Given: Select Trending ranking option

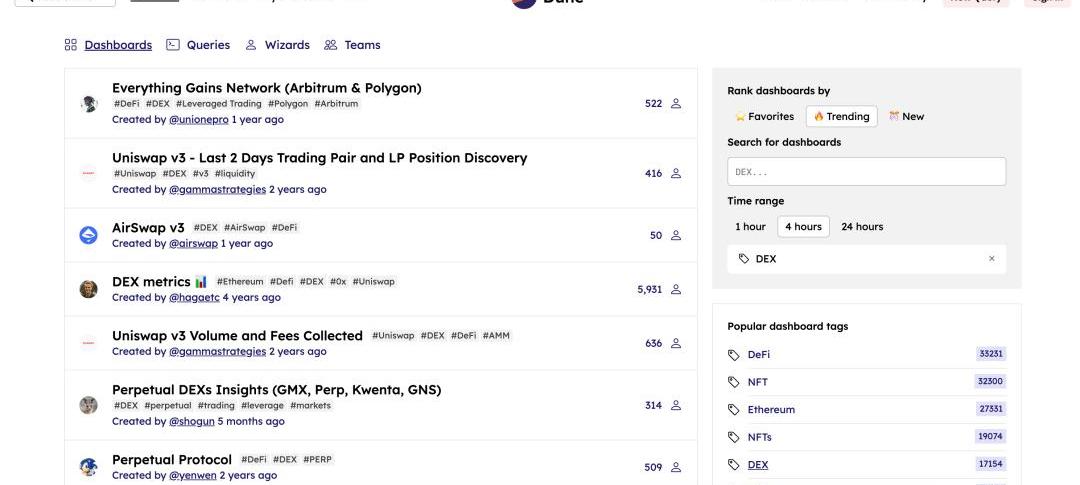Looking at the screenshot, I should click(x=841, y=116).
